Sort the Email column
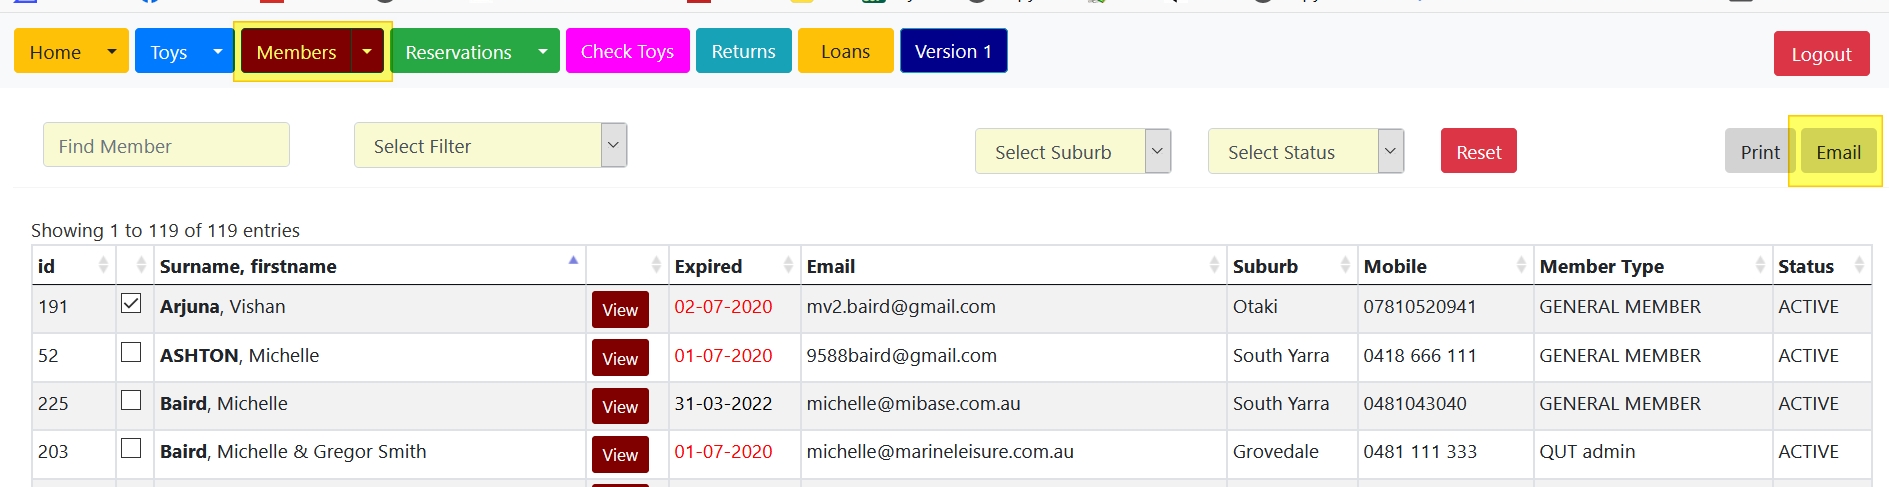The width and height of the screenshot is (1889, 487). point(1214,266)
